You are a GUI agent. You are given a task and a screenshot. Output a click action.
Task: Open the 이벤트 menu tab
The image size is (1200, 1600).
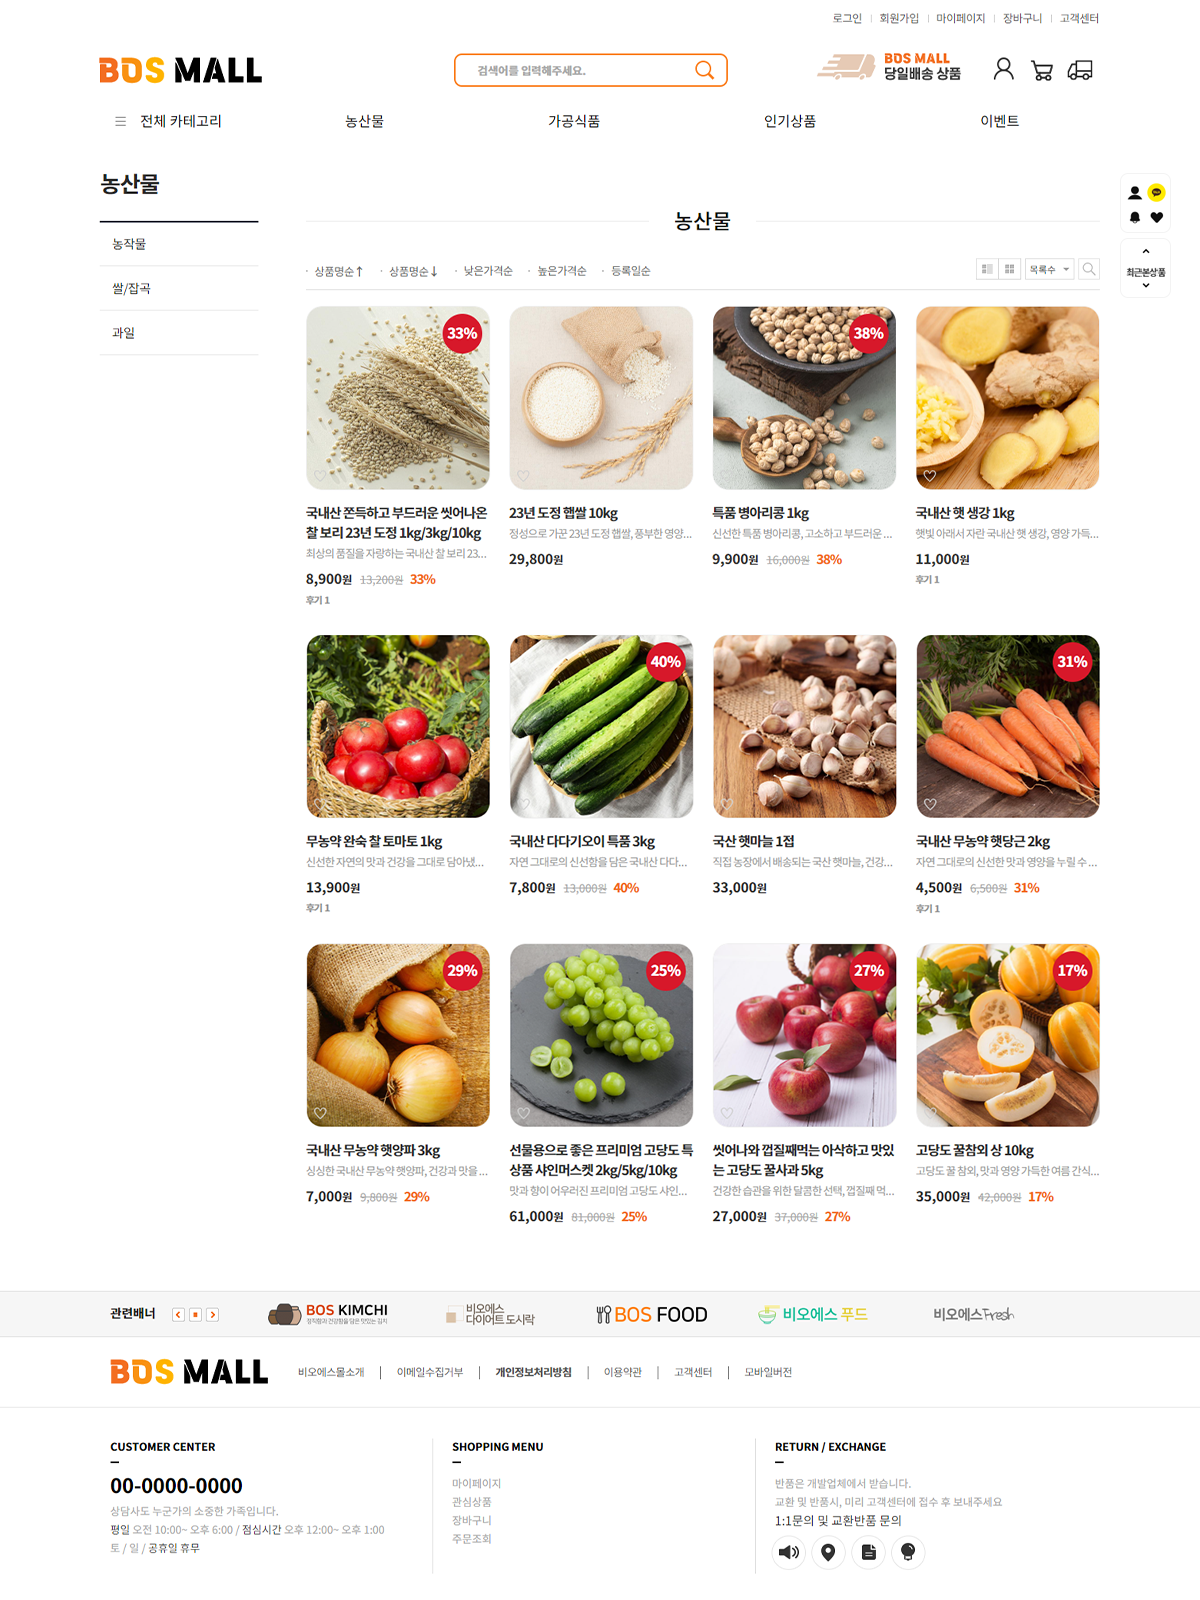[999, 121]
